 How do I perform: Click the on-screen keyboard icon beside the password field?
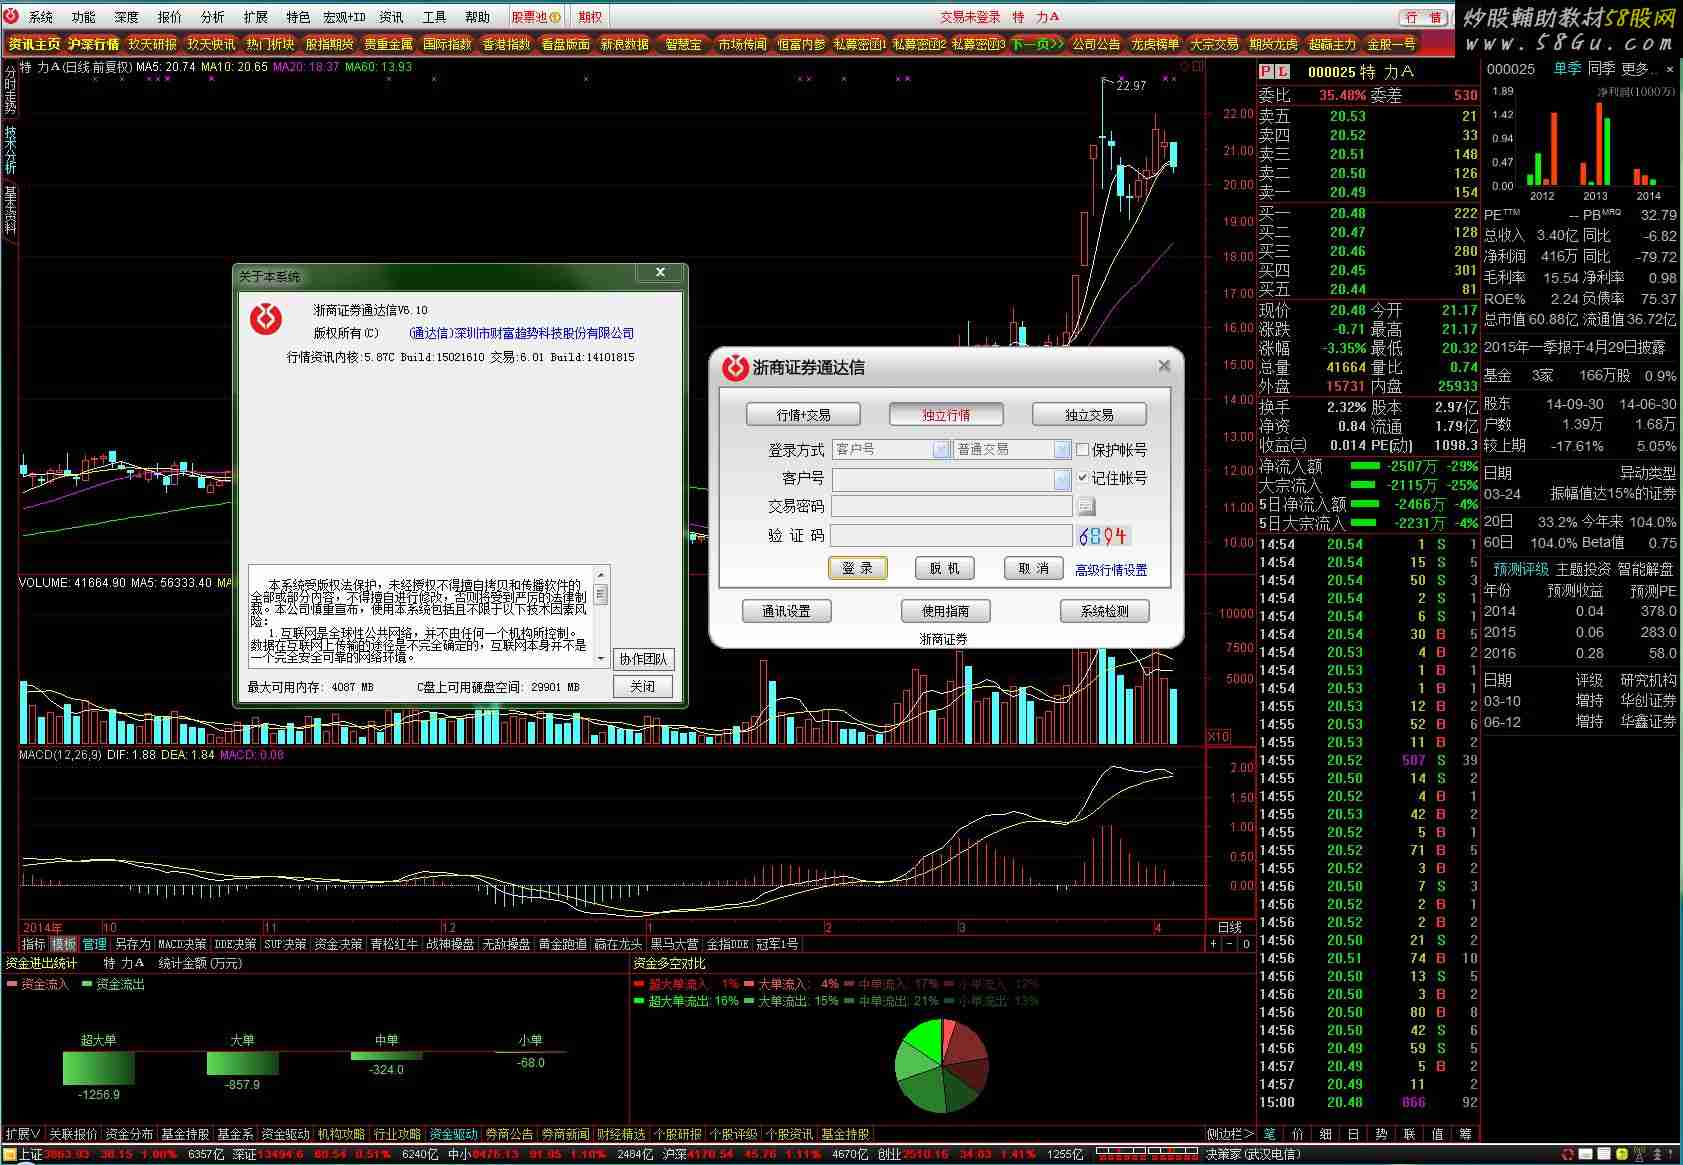point(1086,506)
